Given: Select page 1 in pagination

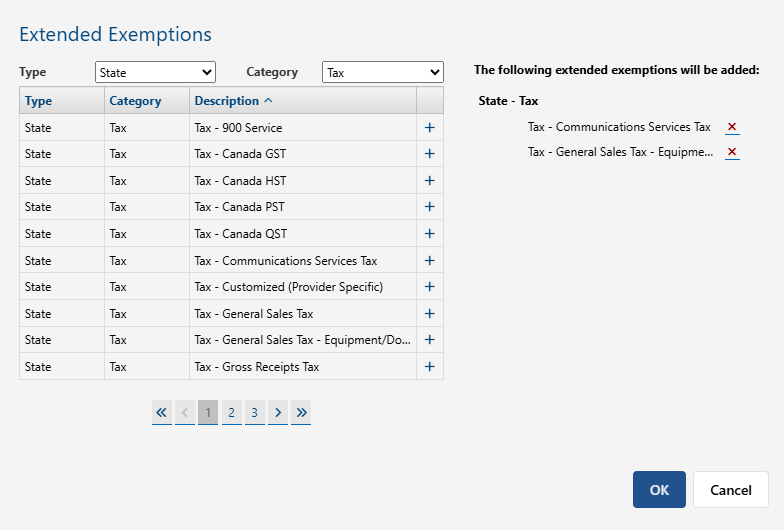Looking at the screenshot, I should pyautogui.click(x=208, y=412).
